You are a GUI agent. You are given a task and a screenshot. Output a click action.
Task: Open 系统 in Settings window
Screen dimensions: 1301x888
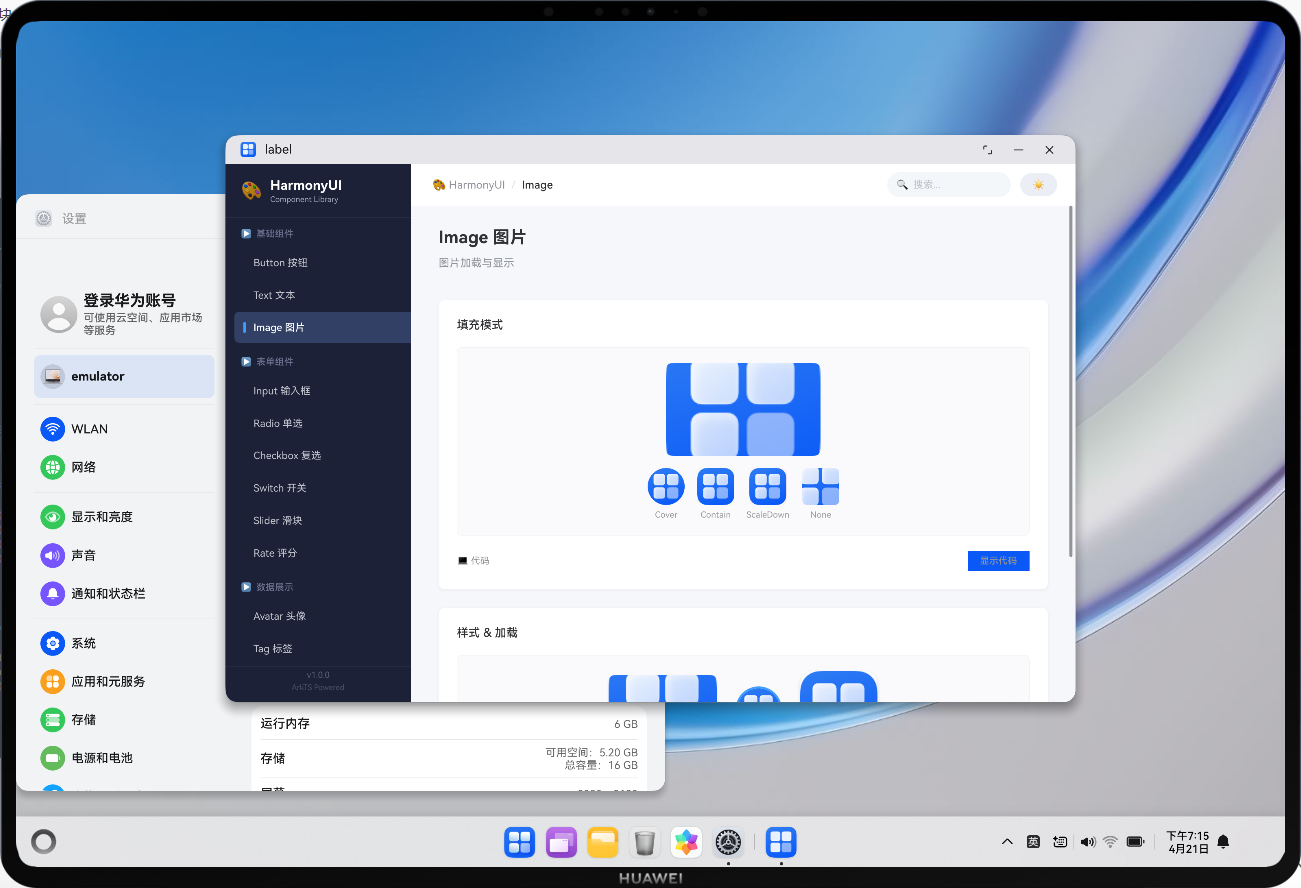point(124,643)
